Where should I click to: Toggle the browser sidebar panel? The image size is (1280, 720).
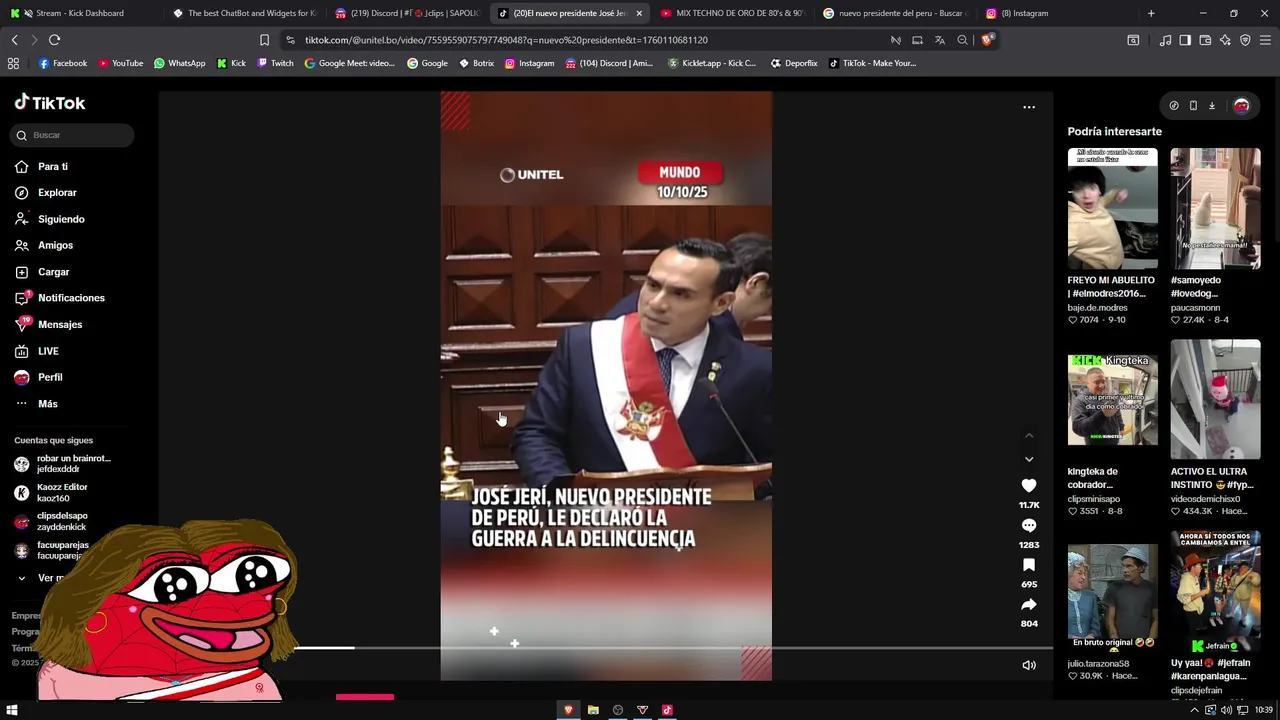tap(1185, 40)
